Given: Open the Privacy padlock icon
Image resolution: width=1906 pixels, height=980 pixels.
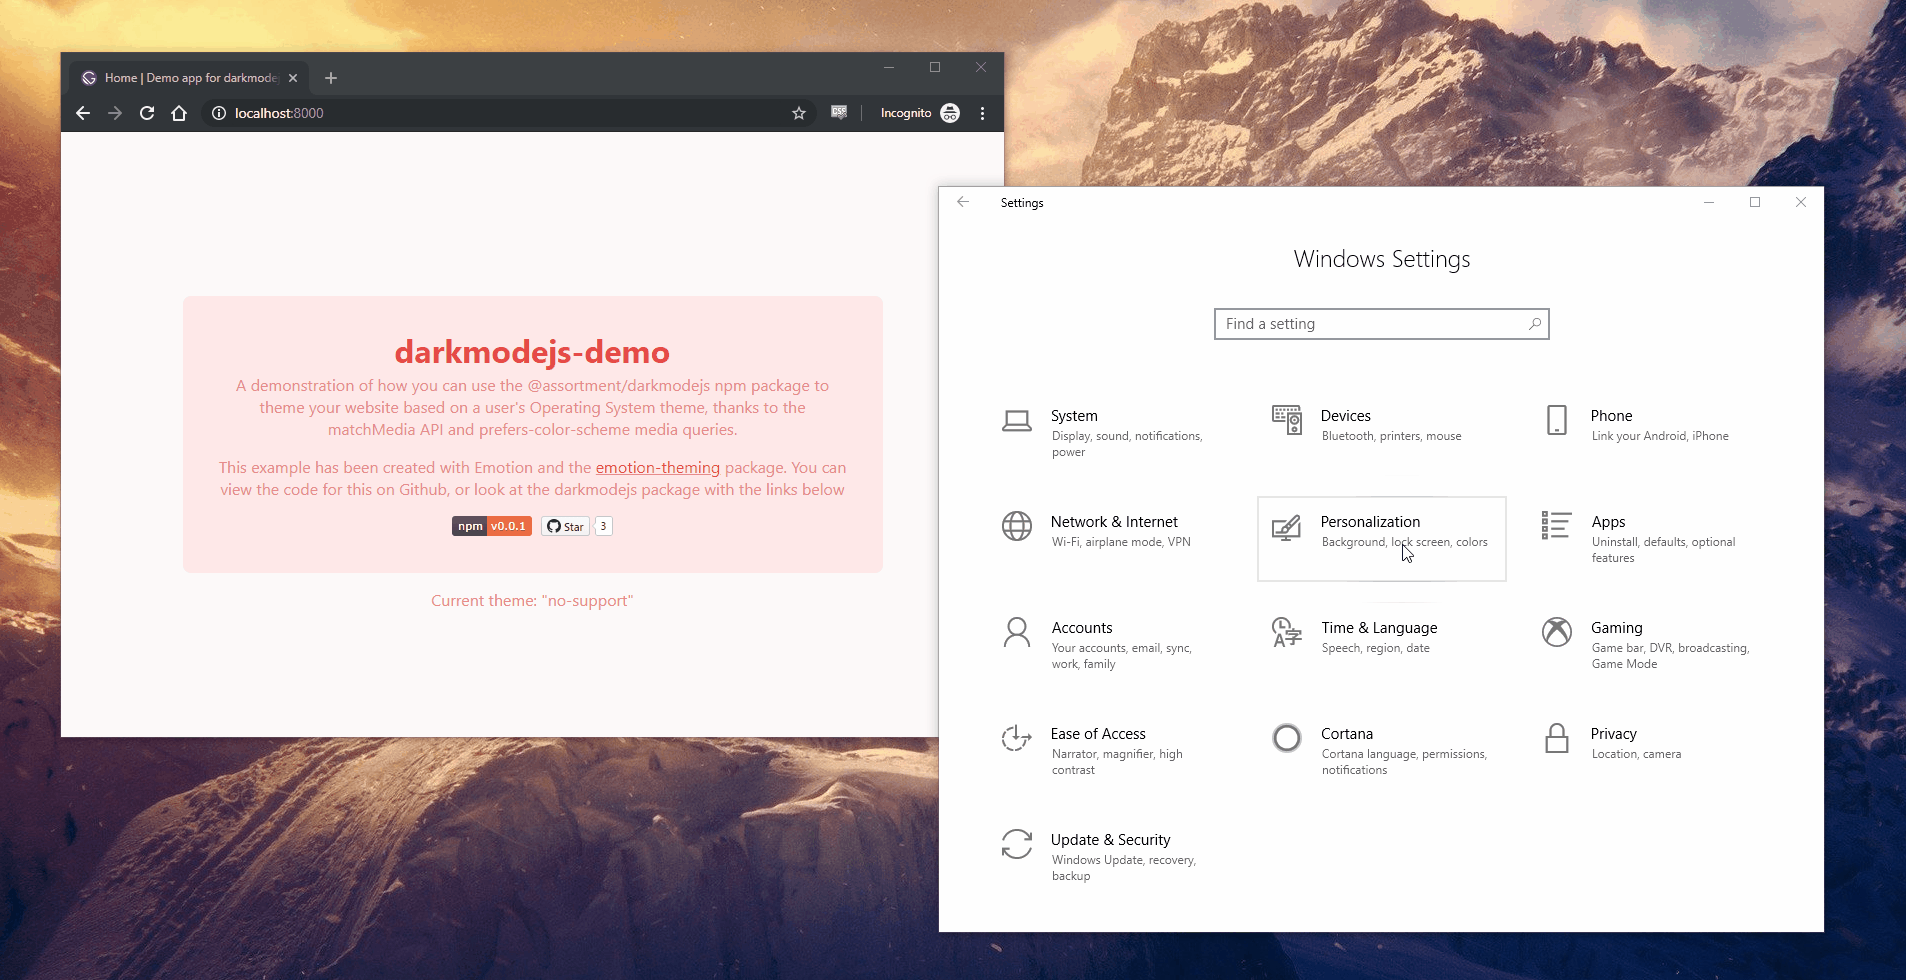Looking at the screenshot, I should pyautogui.click(x=1556, y=738).
